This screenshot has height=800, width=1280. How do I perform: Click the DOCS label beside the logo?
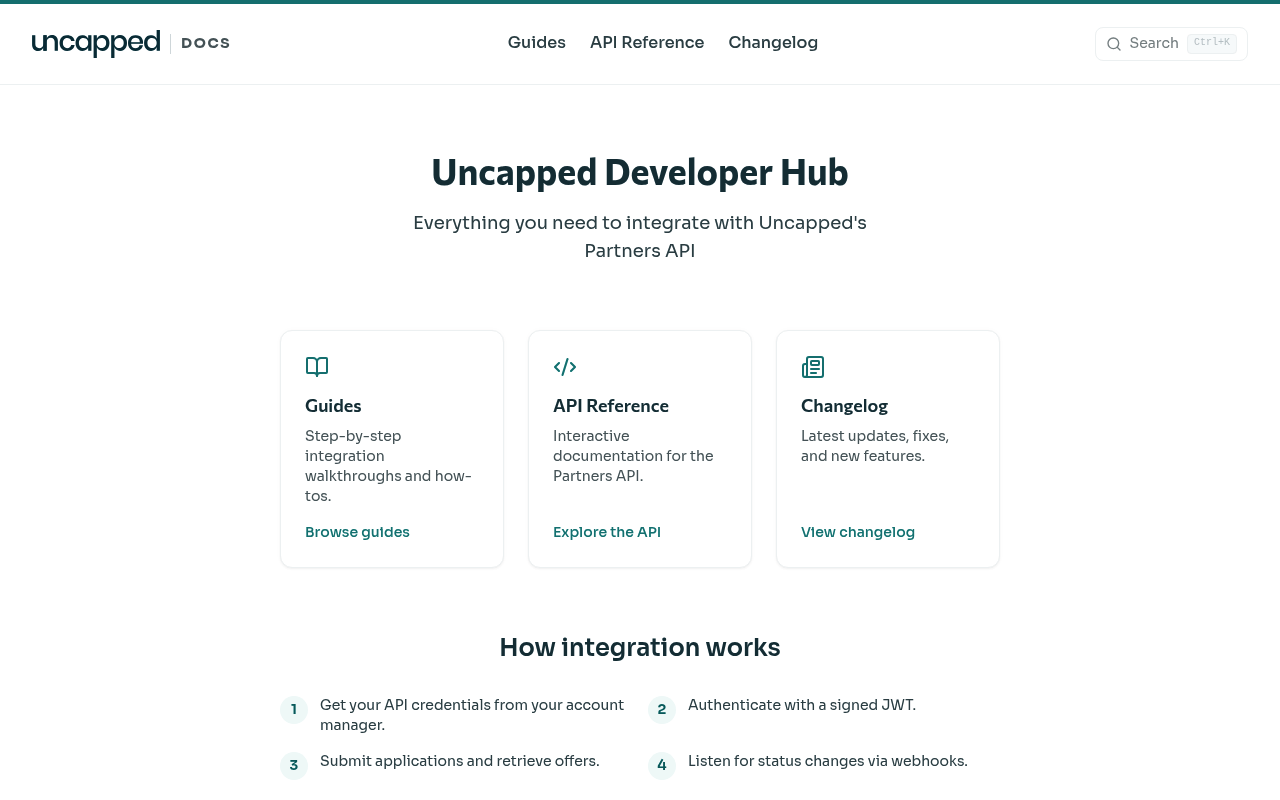pyautogui.click(x=206, y=43)
